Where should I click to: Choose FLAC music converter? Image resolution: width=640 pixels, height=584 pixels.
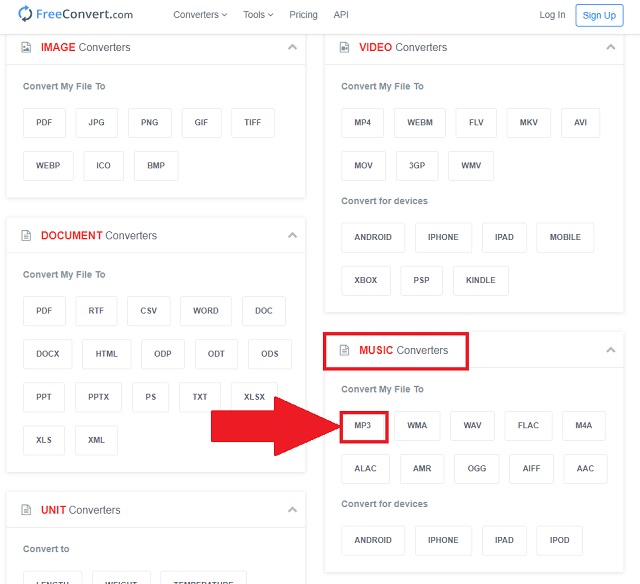point(528,426)
